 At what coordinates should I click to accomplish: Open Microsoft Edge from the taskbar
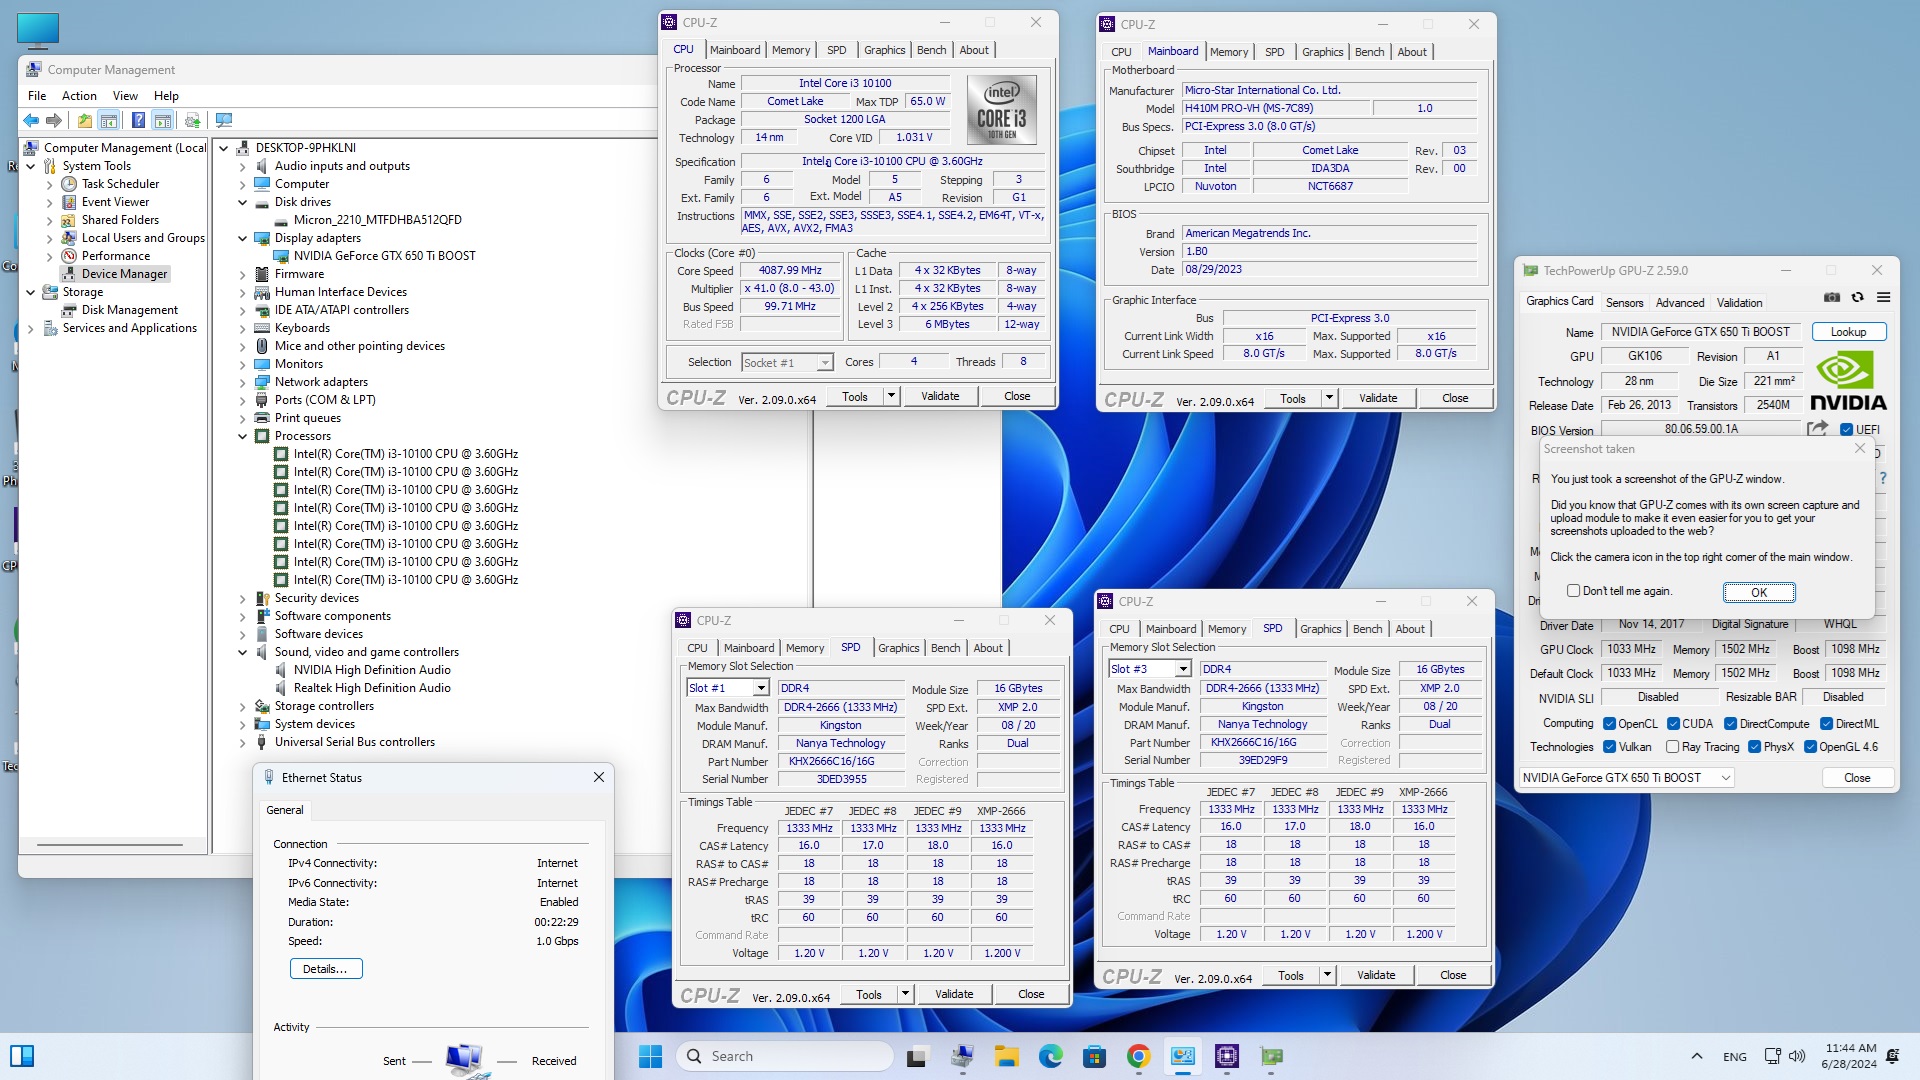(x=1050, y=1056)
